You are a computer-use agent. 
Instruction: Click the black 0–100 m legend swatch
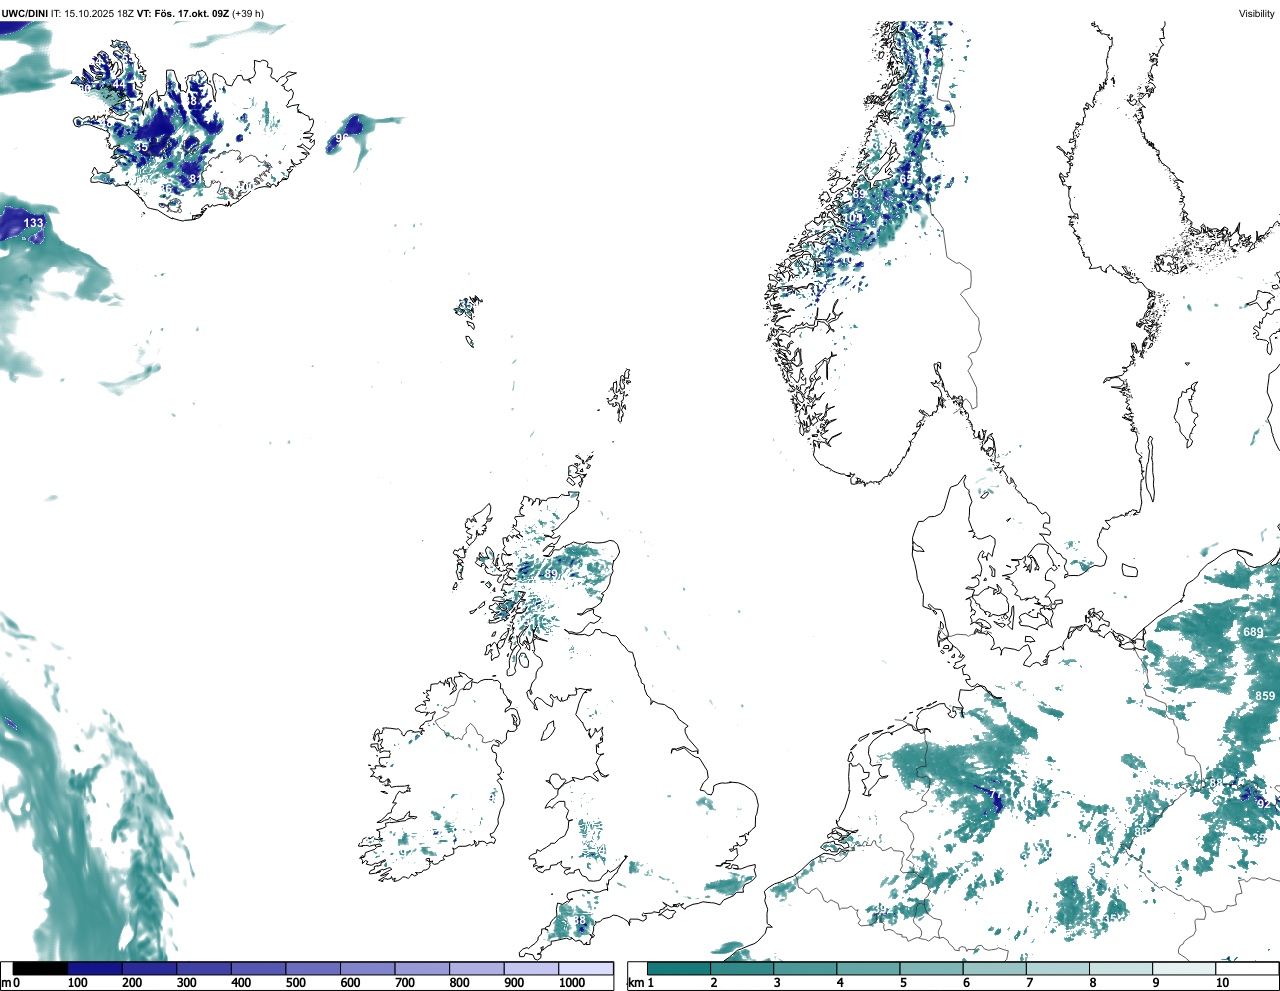click(x=40, y=968)
